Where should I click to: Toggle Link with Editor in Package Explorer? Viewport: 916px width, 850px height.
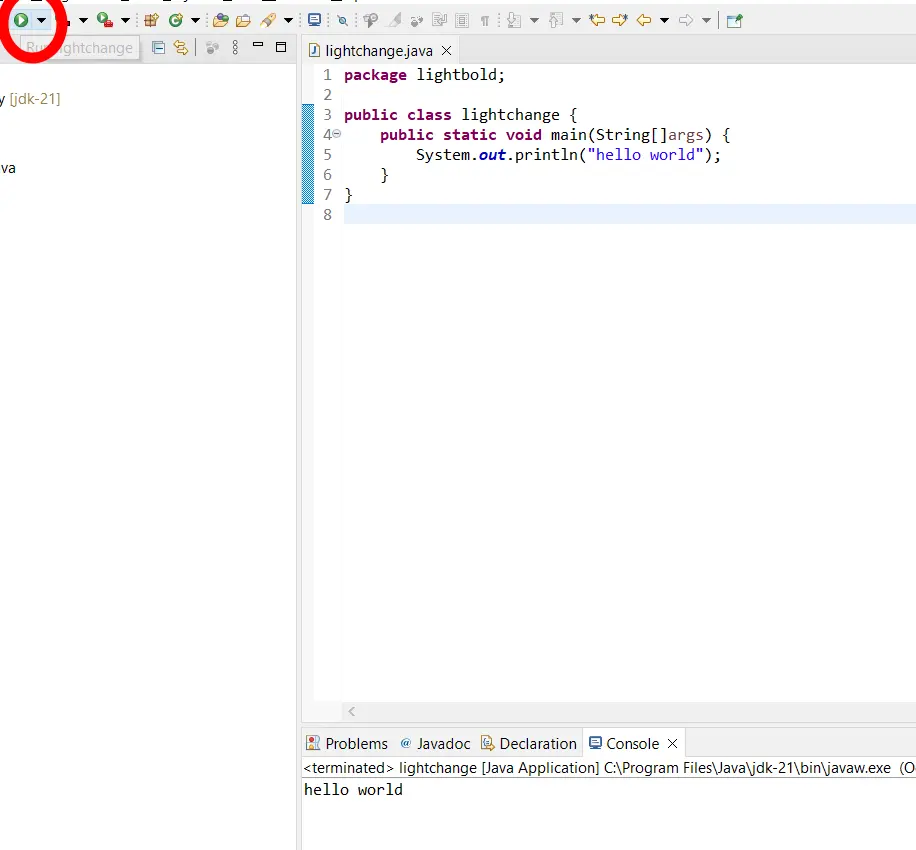pyautogui.click(x=180, y=47)
